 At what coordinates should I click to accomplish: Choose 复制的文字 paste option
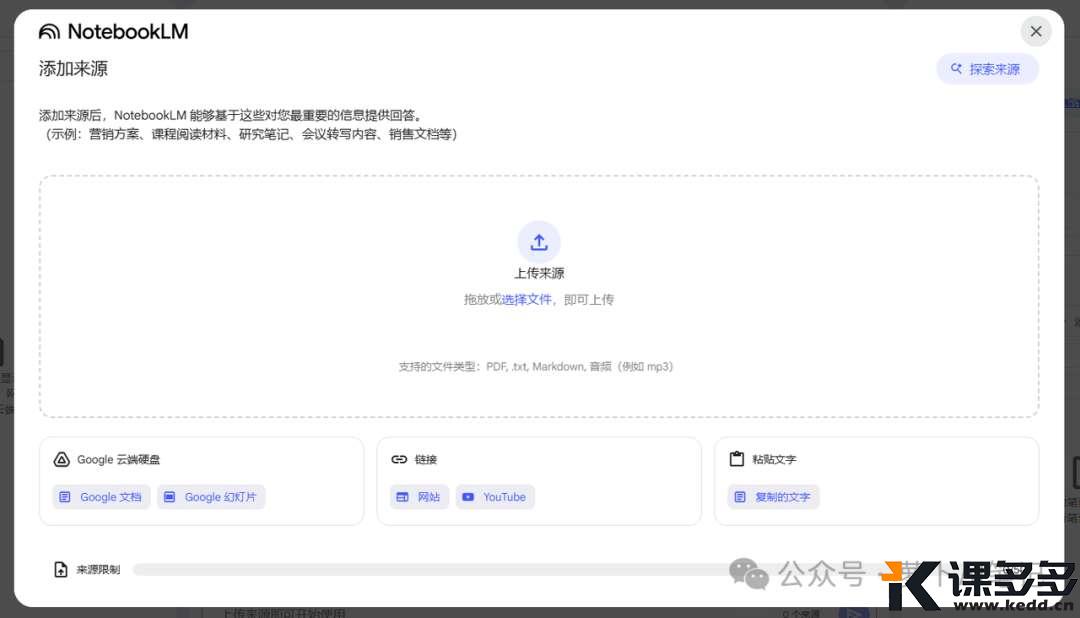(773, 497)
